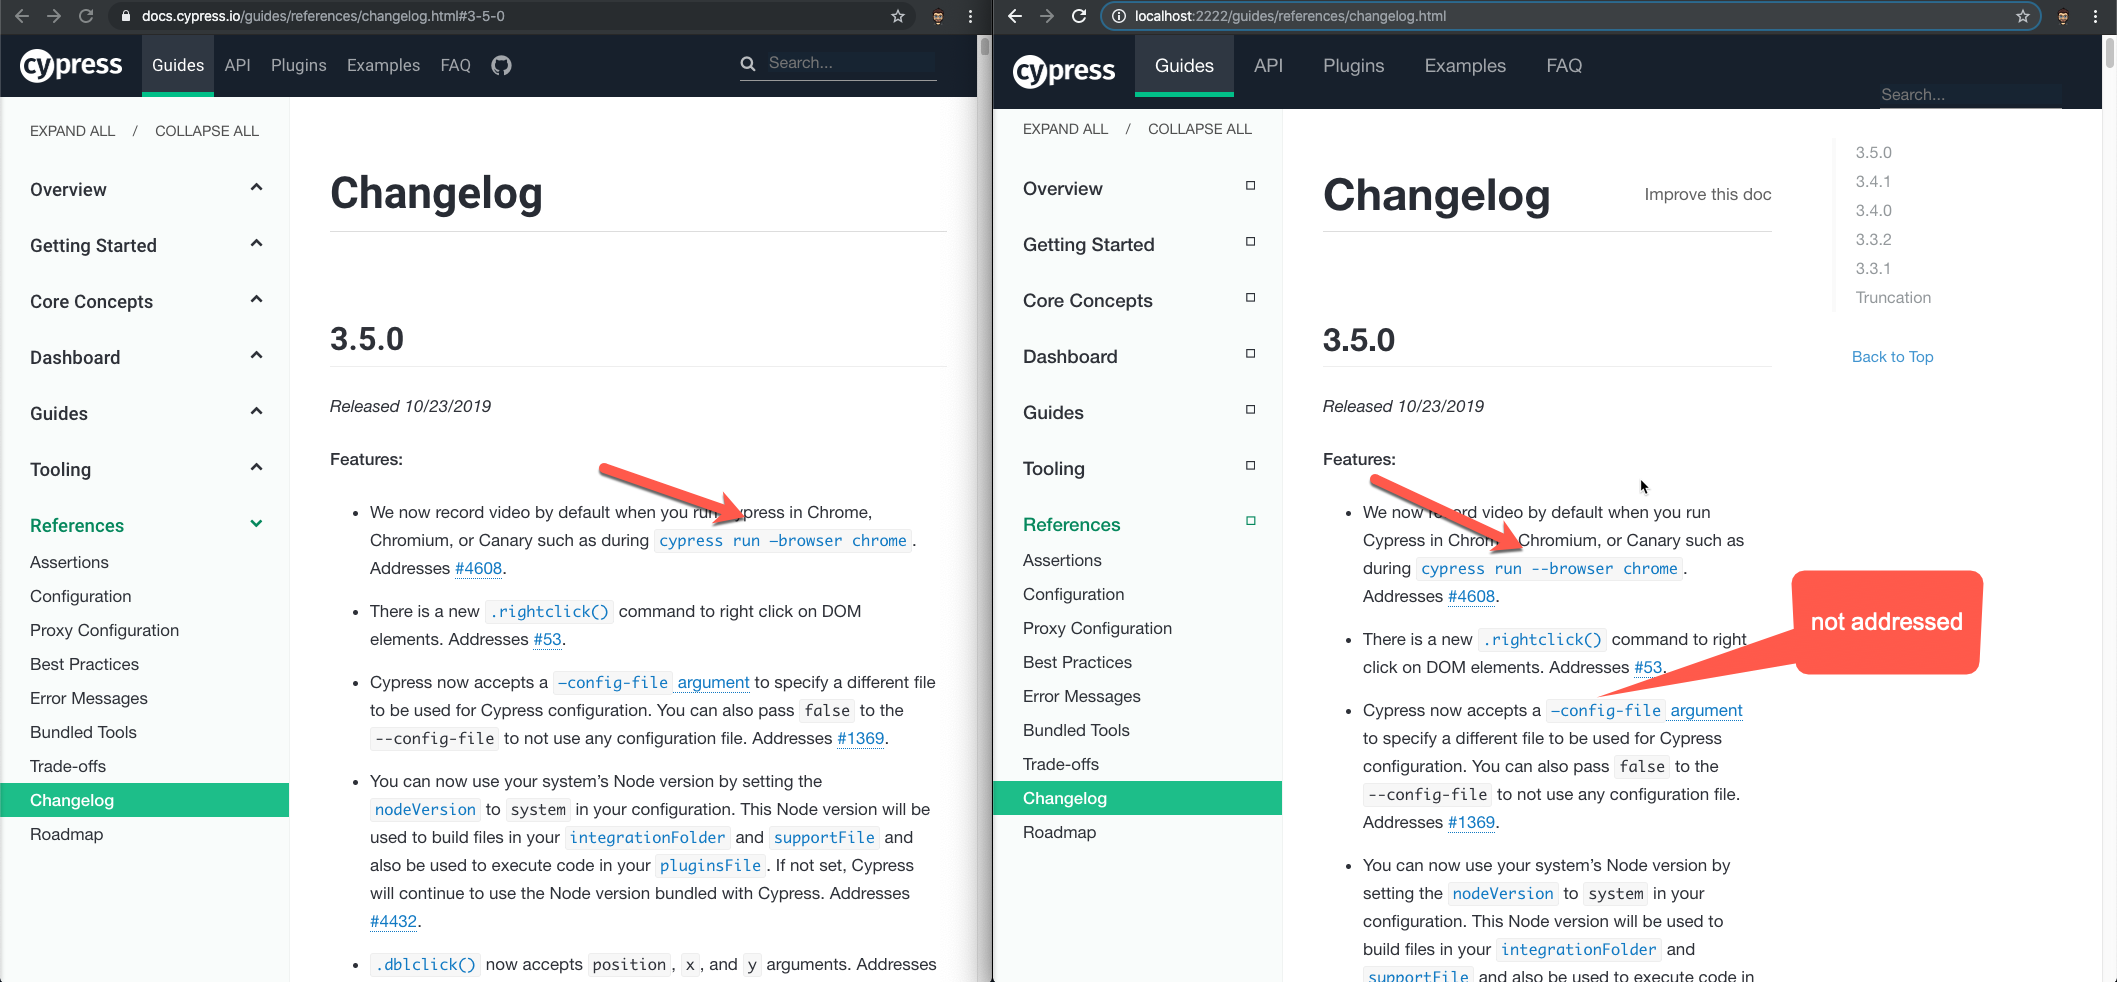Expand Getting Started toggle in right sidebar

tap(1250, 242)
